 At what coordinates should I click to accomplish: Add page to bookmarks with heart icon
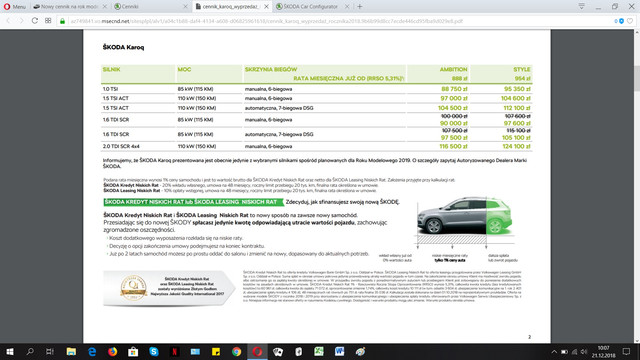click(630, 21)
